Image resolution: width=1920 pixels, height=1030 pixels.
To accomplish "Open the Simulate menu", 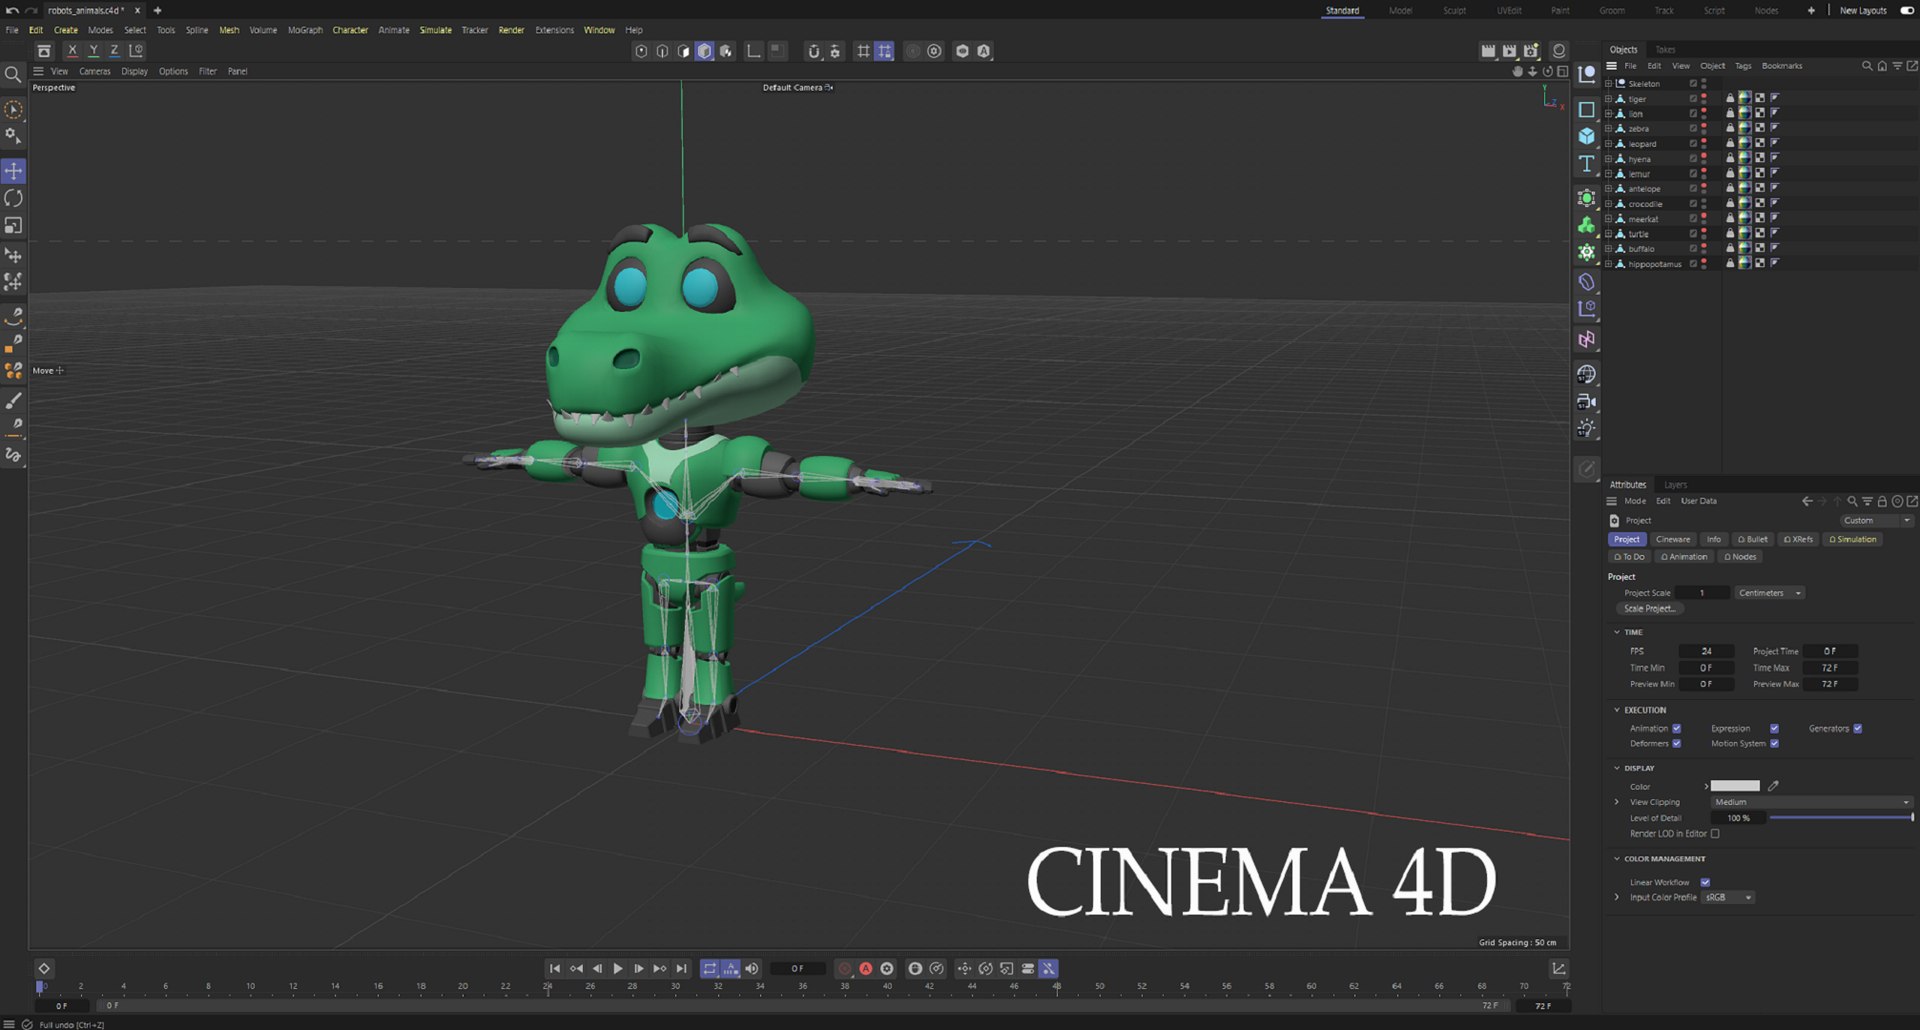I will (x=435, y=30).
